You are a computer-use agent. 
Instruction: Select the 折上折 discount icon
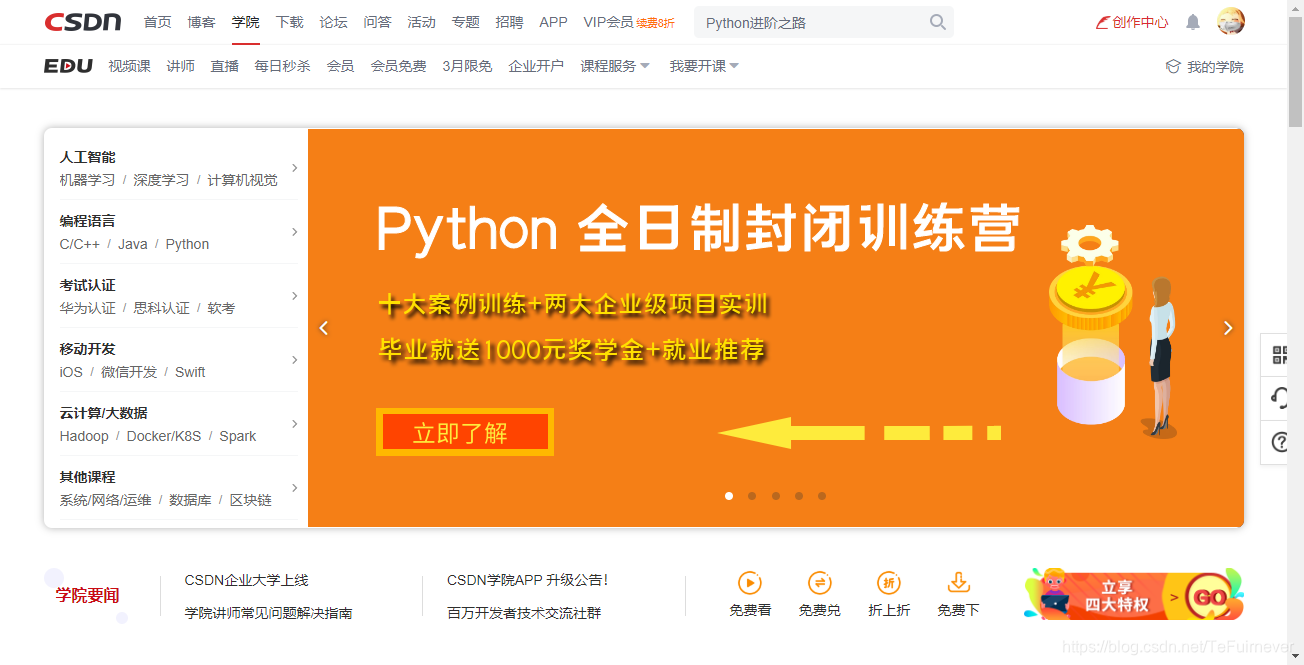point(889,585)
